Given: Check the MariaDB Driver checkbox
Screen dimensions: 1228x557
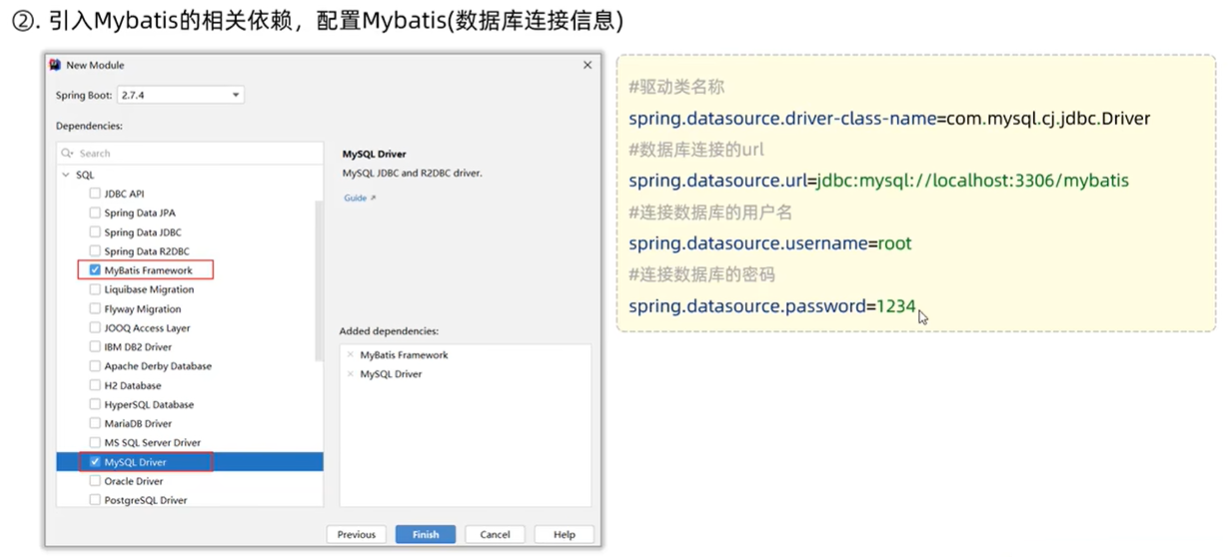Looking at the screenshot, I should (x=95, y=424).
